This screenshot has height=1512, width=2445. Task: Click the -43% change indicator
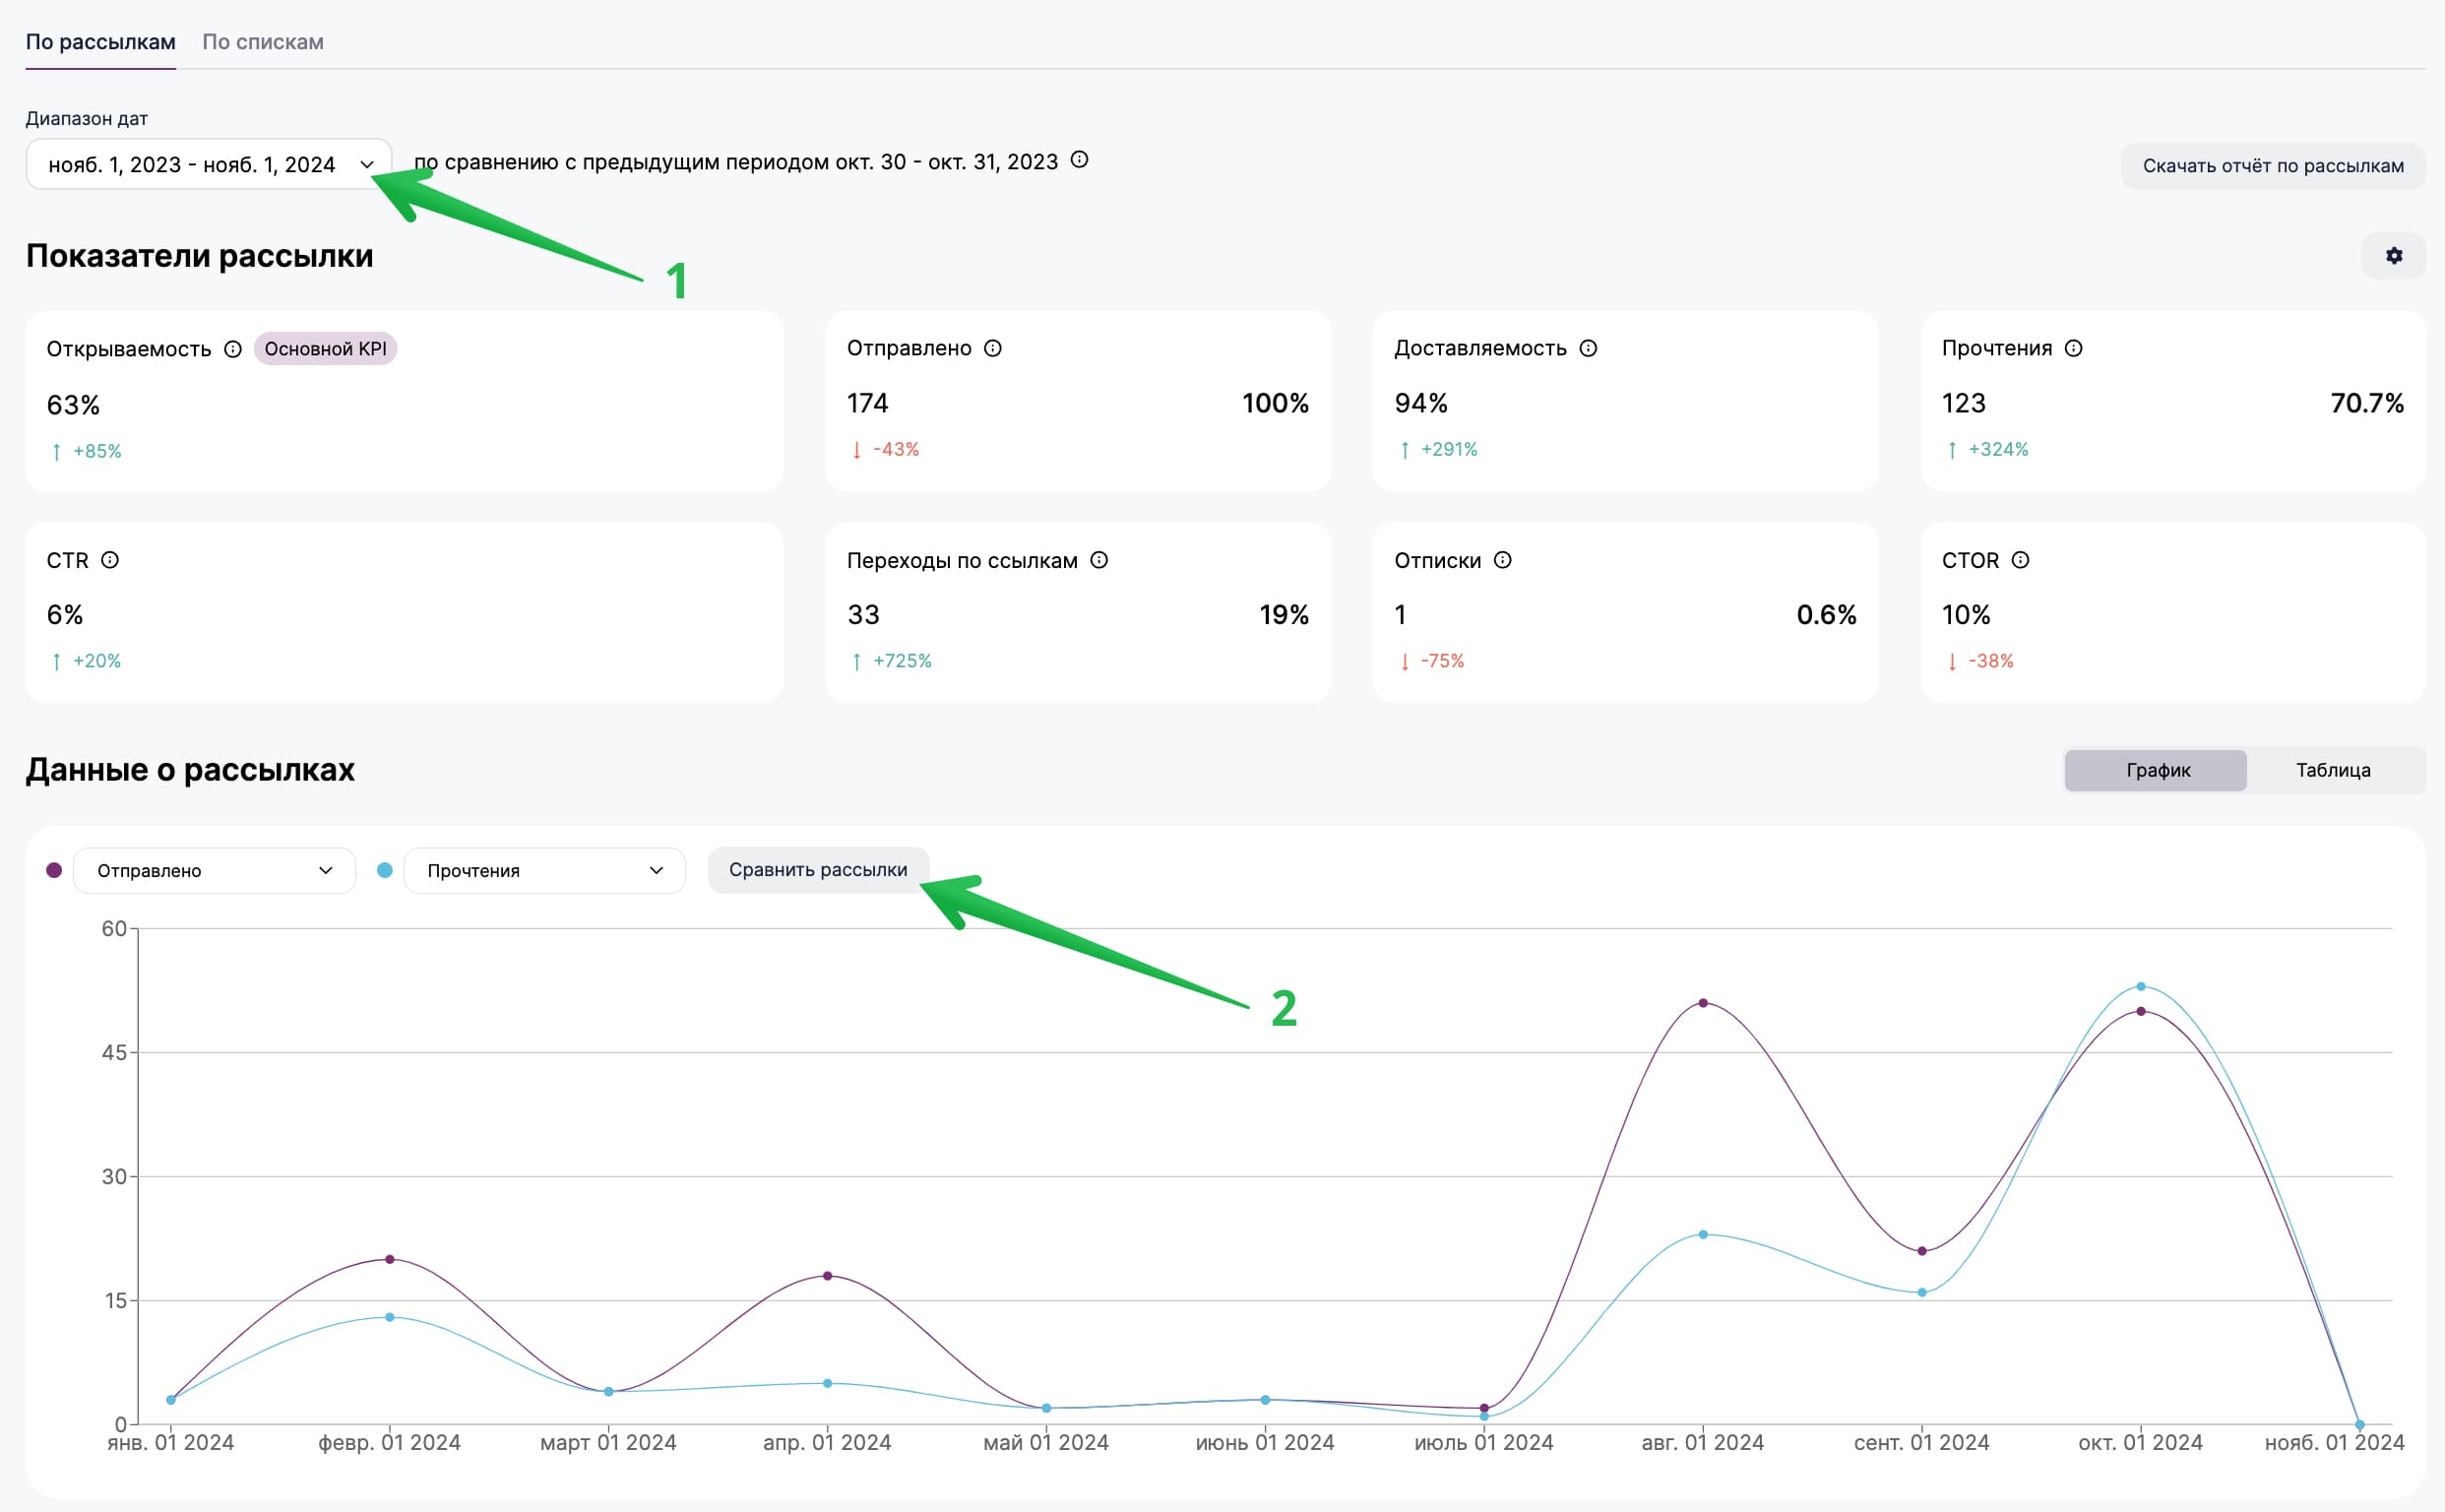896,449
